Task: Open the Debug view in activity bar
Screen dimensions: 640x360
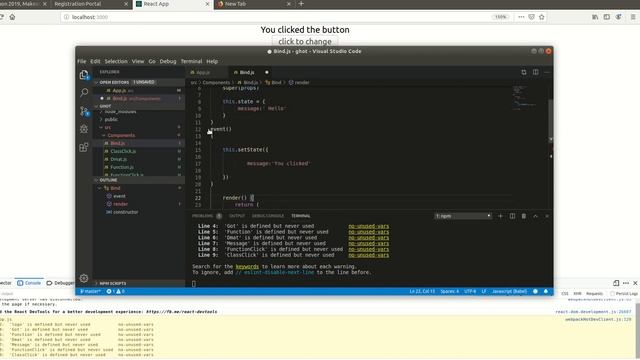Action: pos(84,129)
